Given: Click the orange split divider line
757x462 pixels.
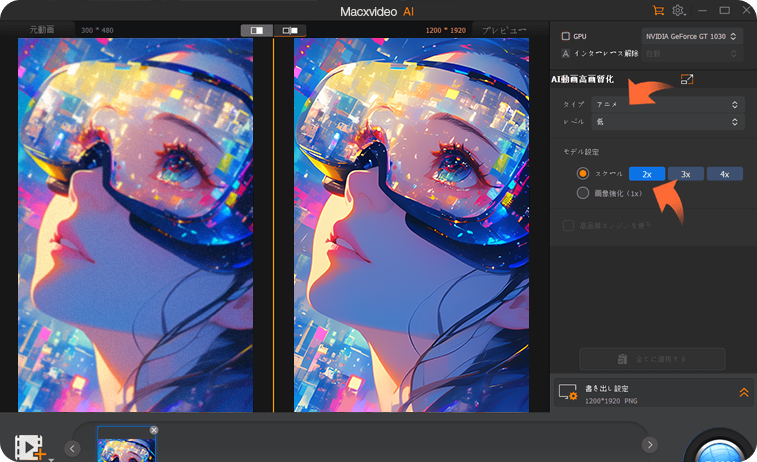Looking at the screenshot, I should tap(273, 225).
